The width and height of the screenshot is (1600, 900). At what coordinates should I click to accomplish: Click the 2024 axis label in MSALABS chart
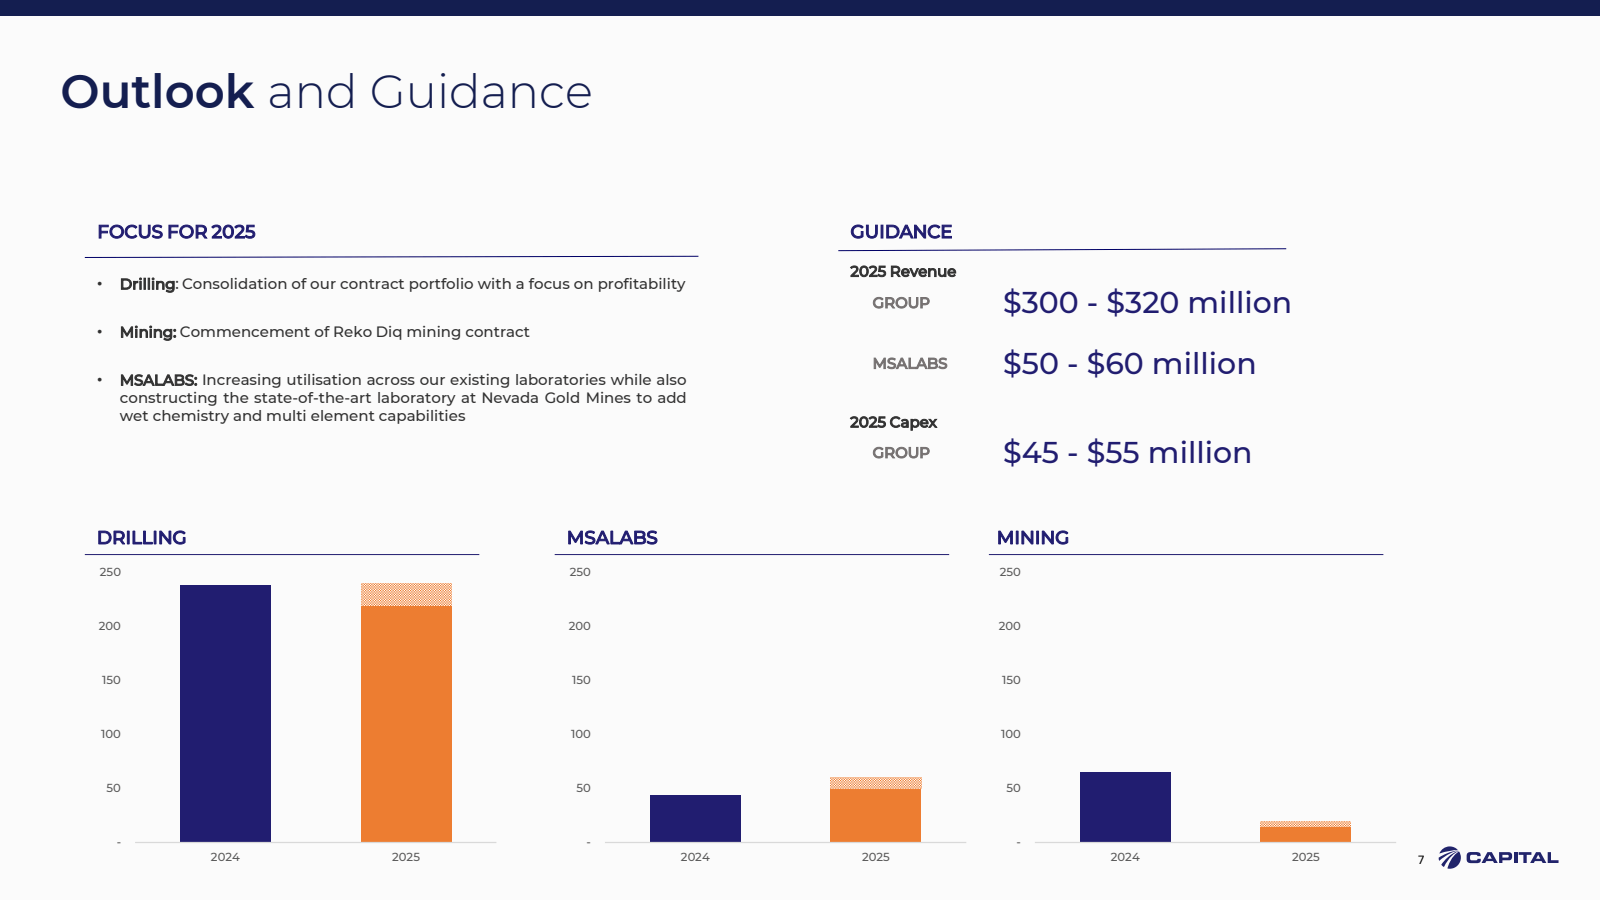coord(695,857)
